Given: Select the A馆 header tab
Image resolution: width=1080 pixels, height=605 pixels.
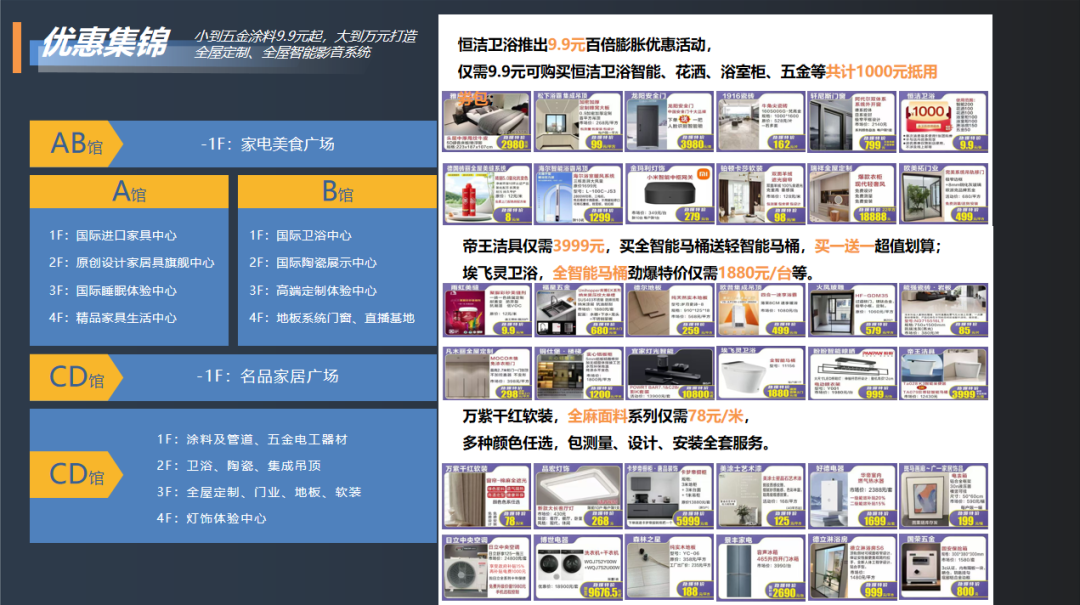Looking at the screenshot, I should click(x=129, y=192).
